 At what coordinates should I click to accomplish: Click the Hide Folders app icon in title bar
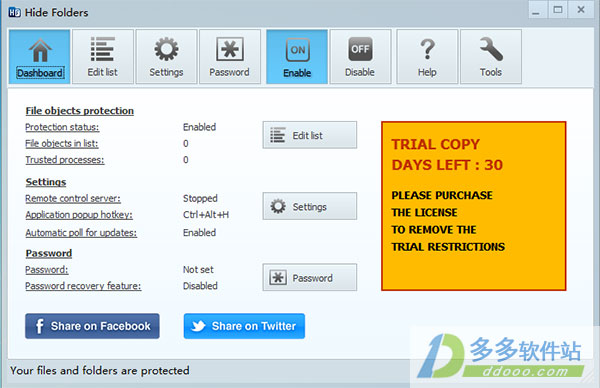(x=15, y=12)
